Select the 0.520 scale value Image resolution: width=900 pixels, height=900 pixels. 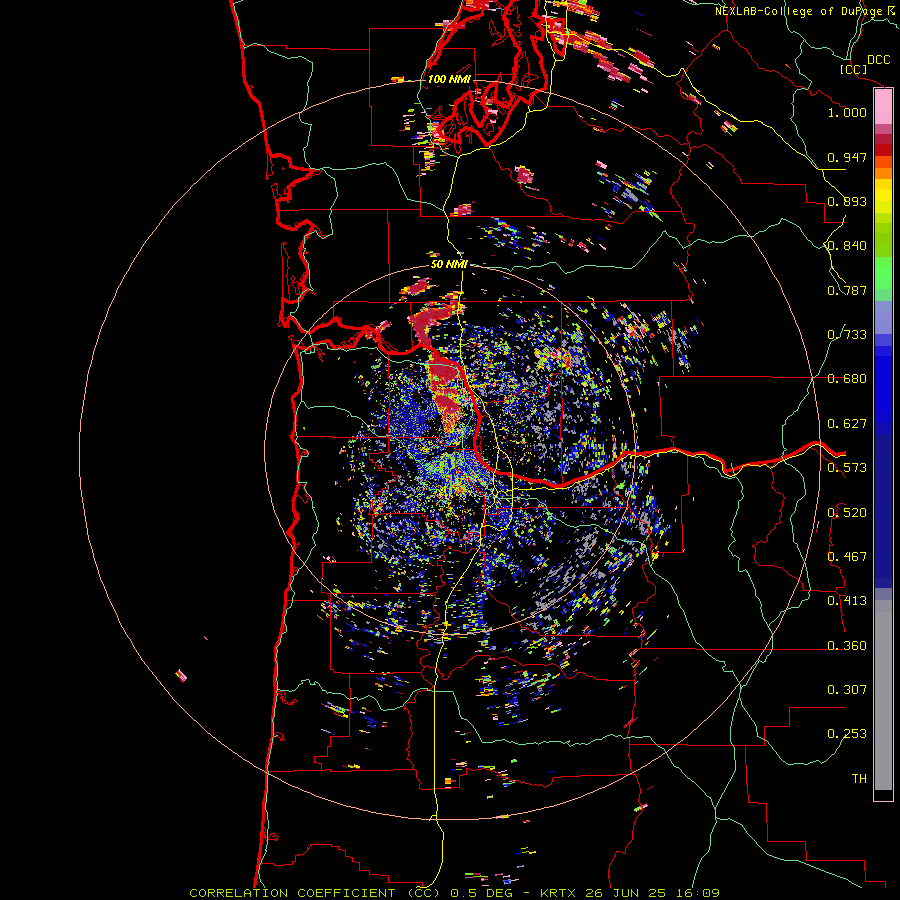point(847,513)
